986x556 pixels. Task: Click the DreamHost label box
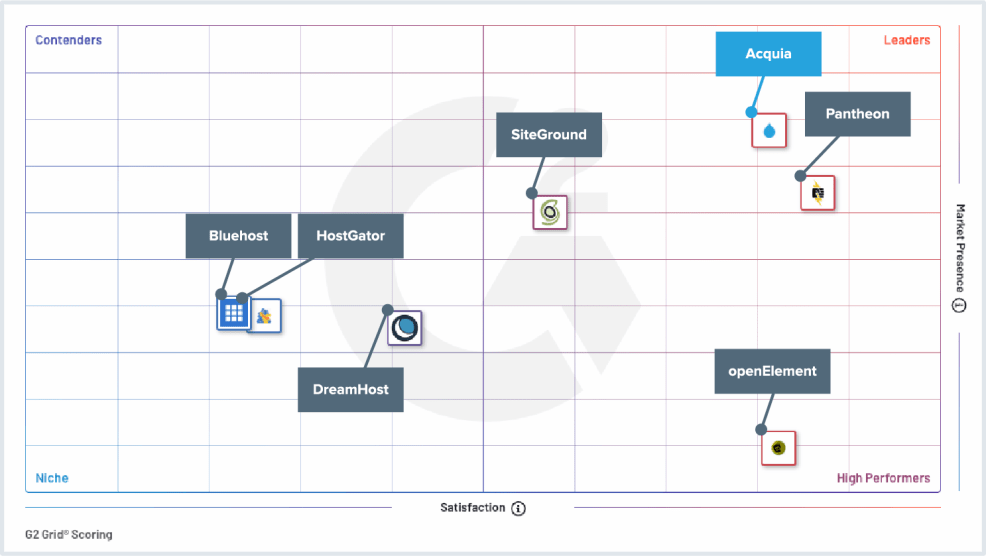pos(350,389)
